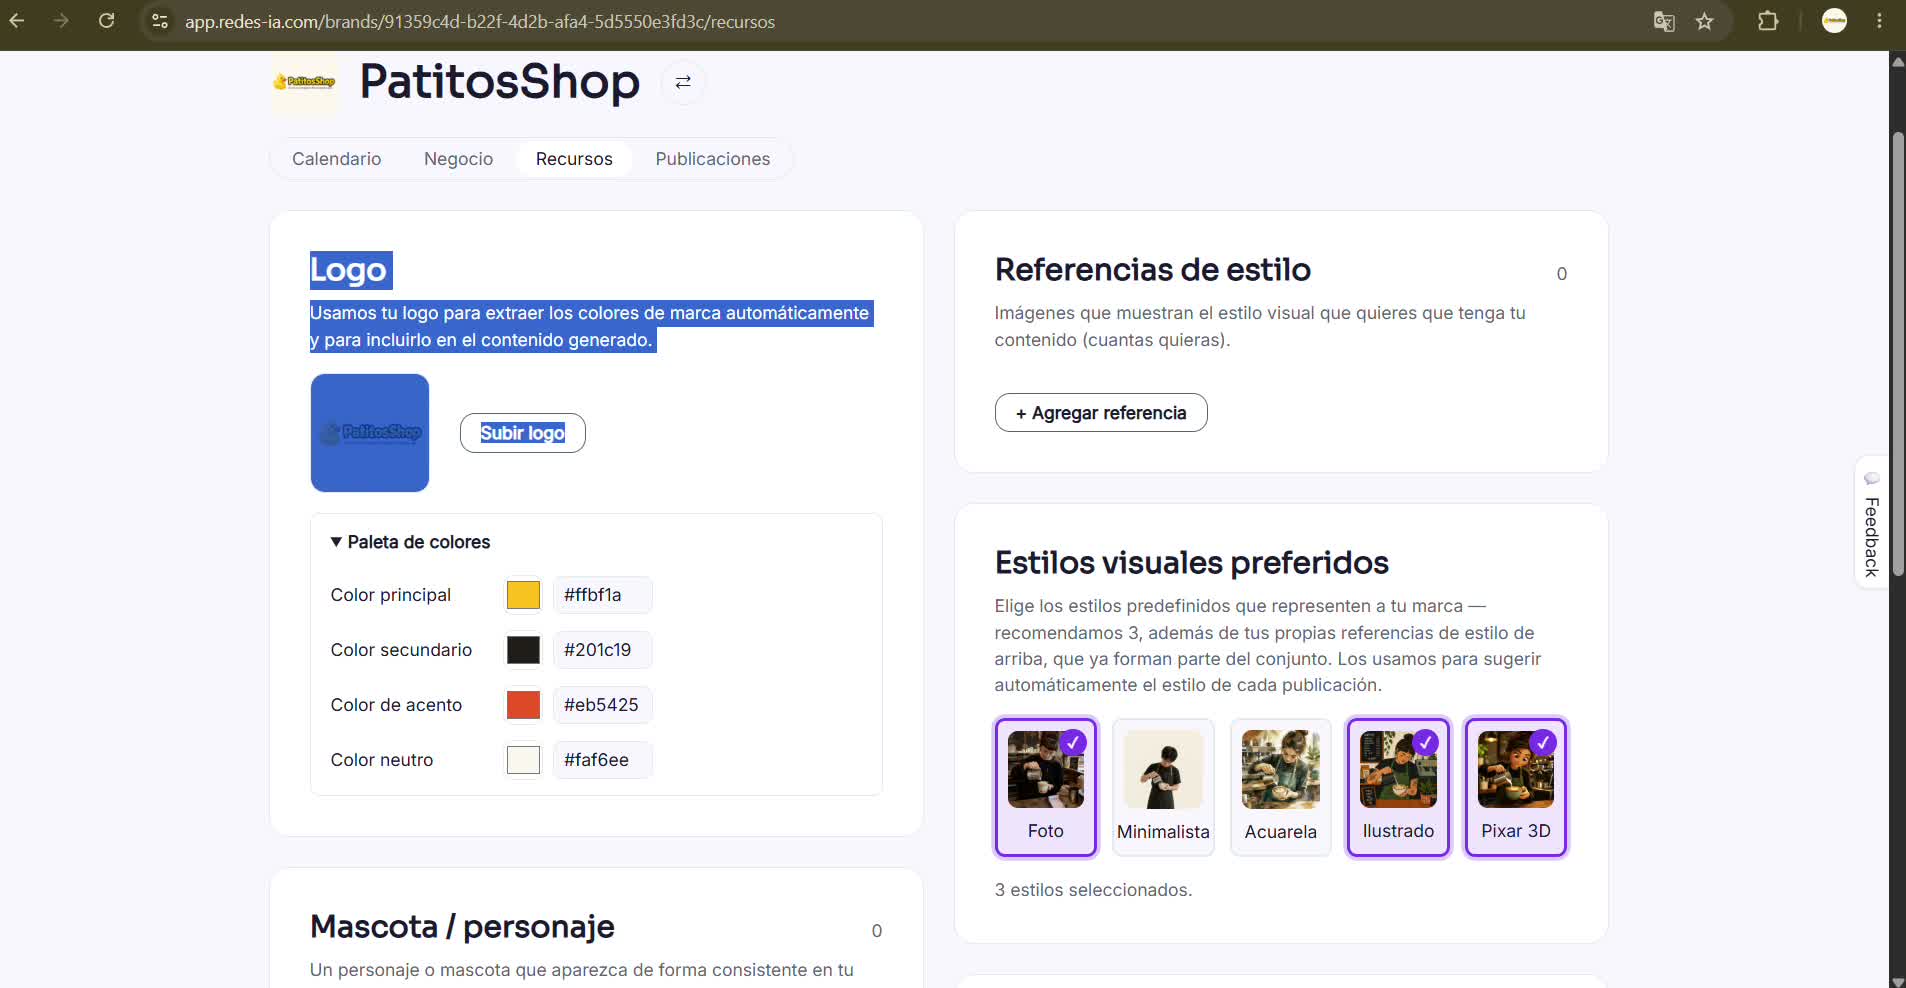Click the PatitosShop brand logo in header
The width and height of the screenshot is (1906, 988).
pos(304,82)
